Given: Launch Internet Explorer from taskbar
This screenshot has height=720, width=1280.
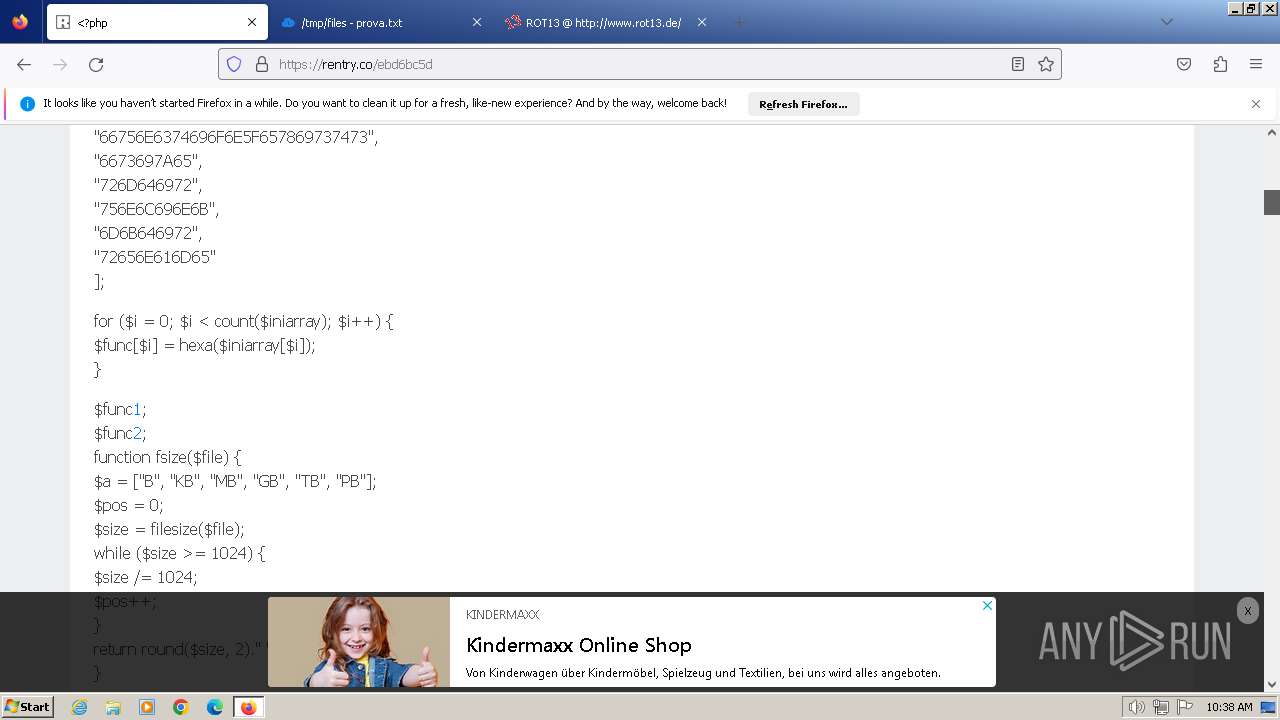Looking at the screenshot, I should pyautogui.click(x=79, y=707).
